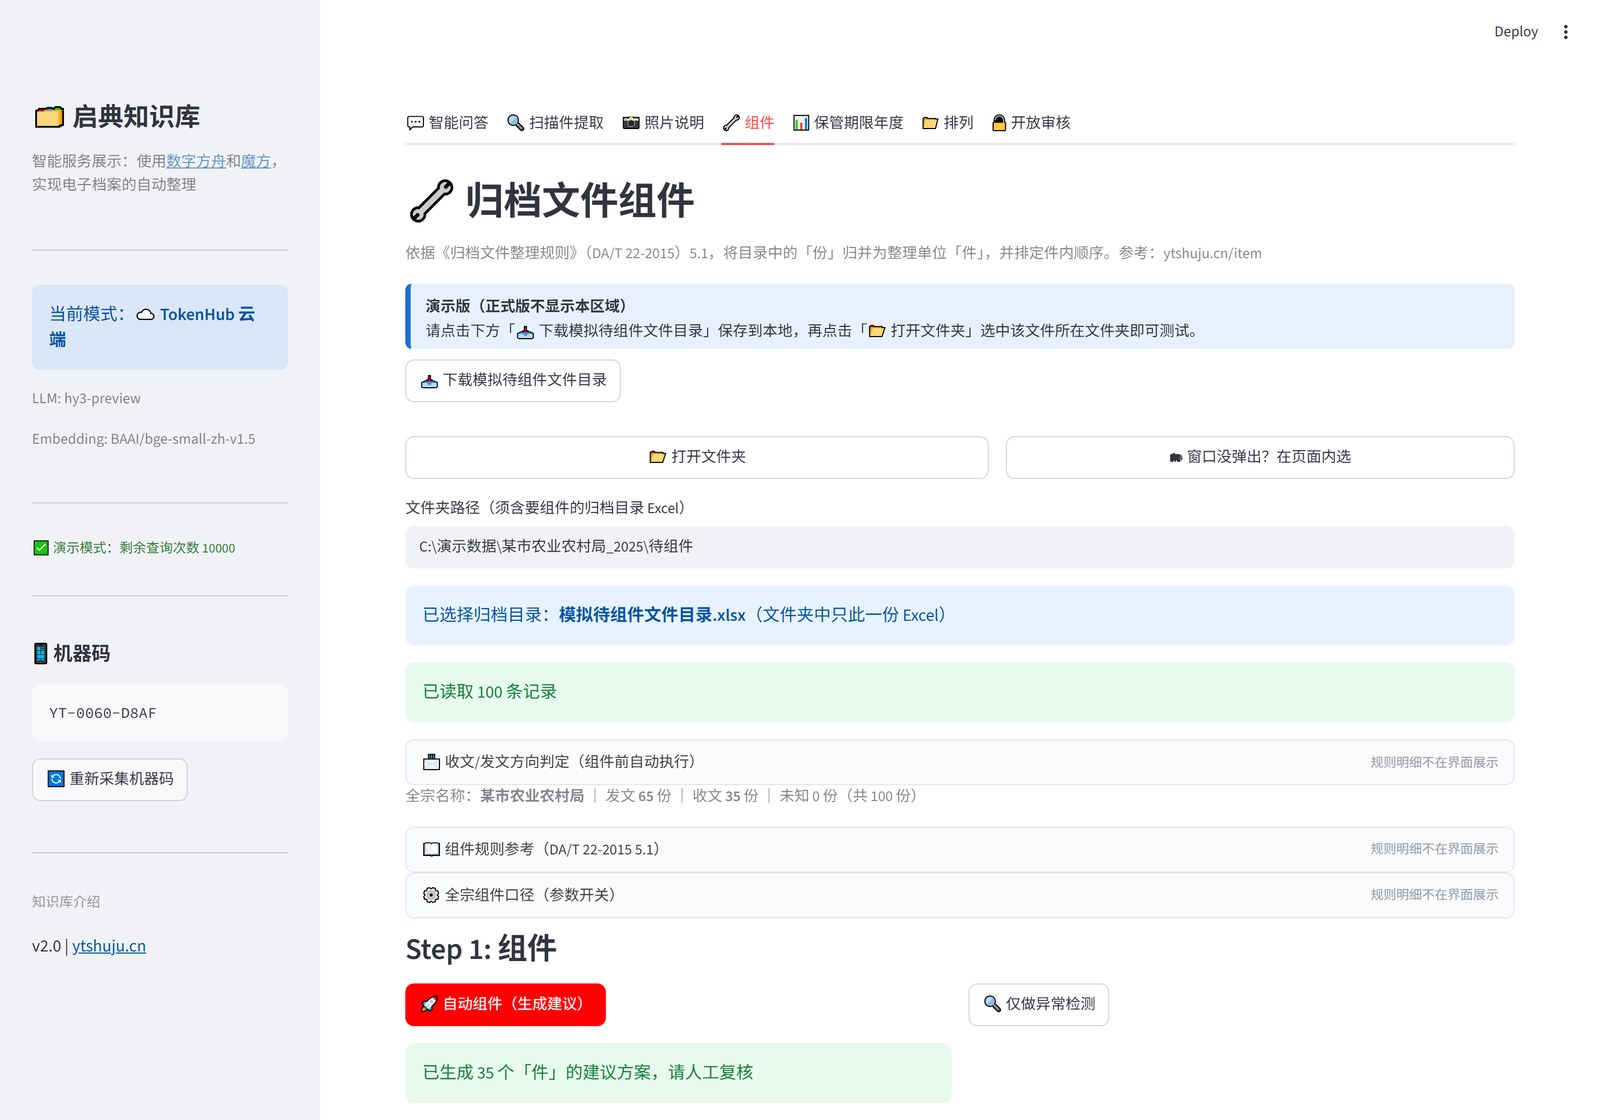The height and width of the screenshot is (1120, 1600).
Task: Click the 重新采集机器码 button
Action: point(110,780)
